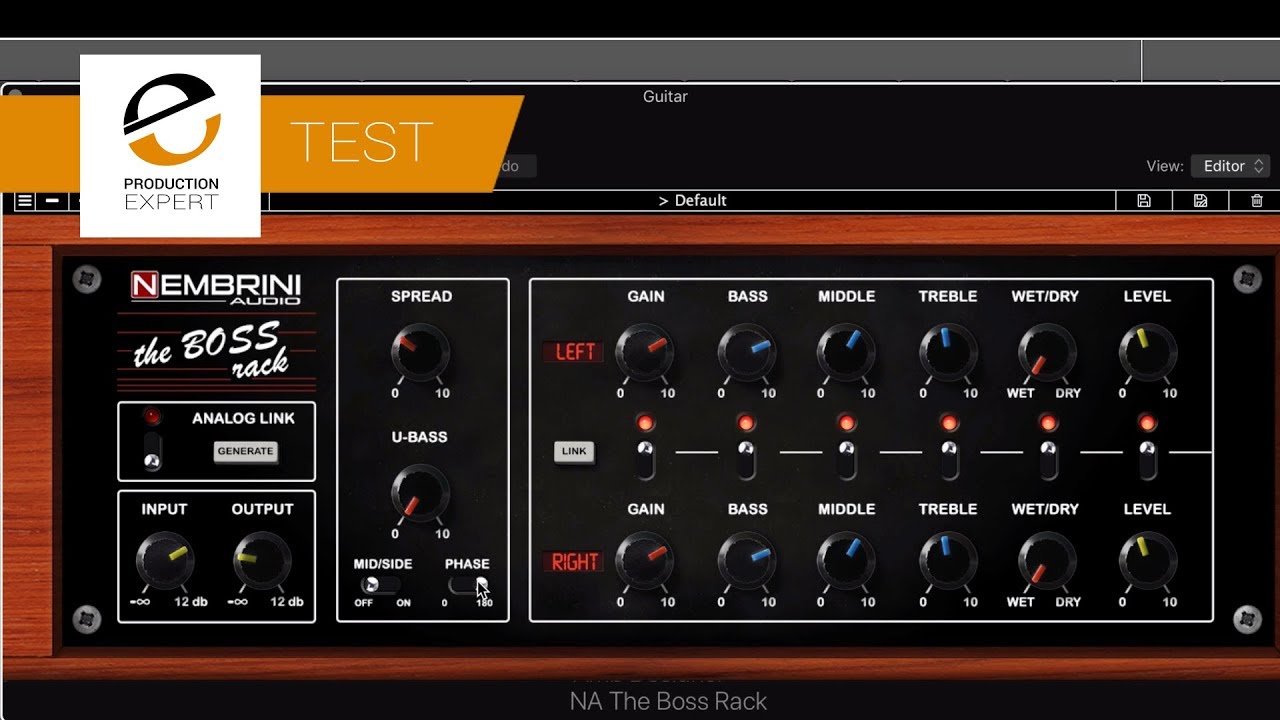Open the hamburger menu in preset bar
The height and width of the screenshot is (720, 1280).
[25, 201]
